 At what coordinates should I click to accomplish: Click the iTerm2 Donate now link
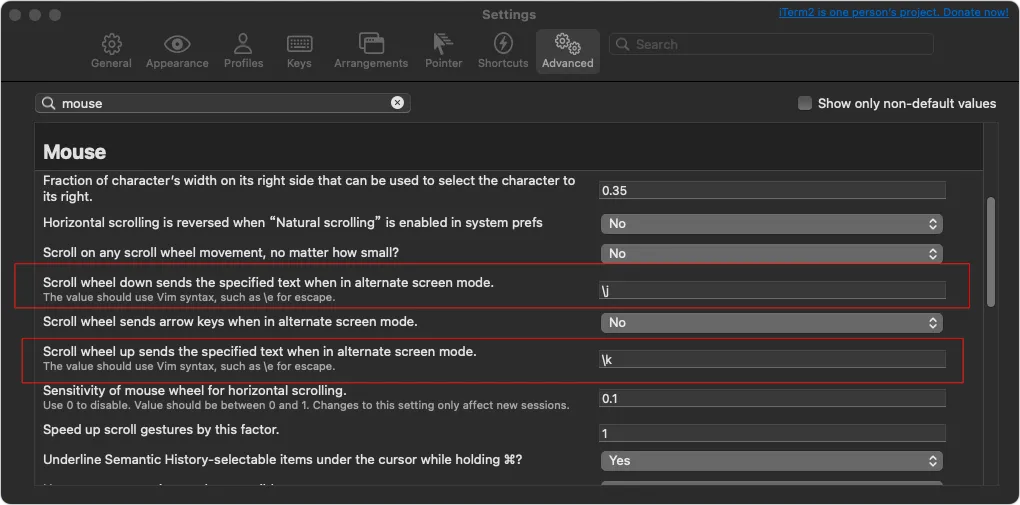[893, 12]
